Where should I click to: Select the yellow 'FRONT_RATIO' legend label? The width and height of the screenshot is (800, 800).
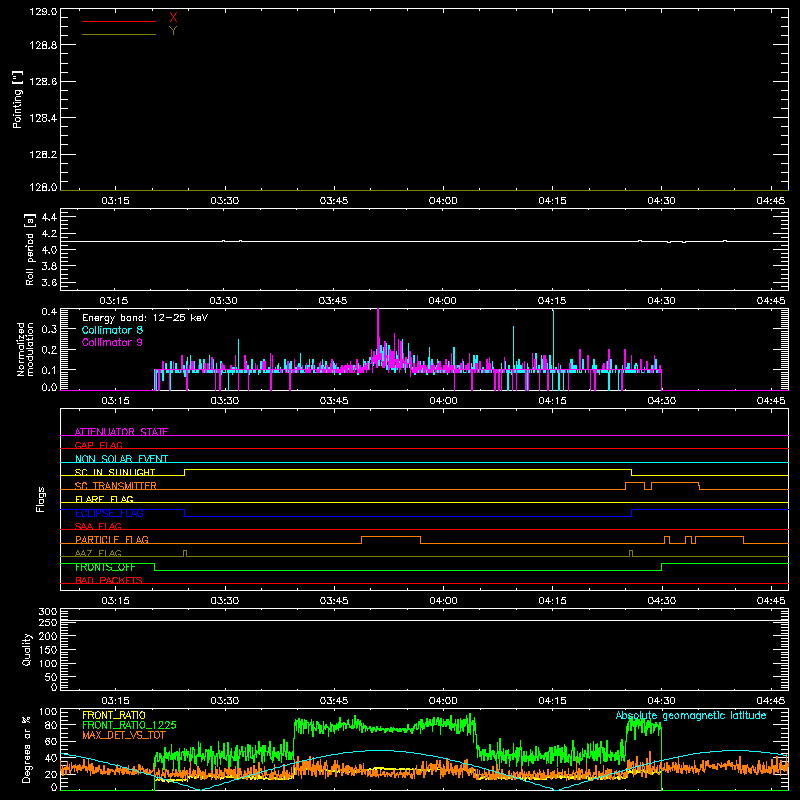(x=114, y=715)
